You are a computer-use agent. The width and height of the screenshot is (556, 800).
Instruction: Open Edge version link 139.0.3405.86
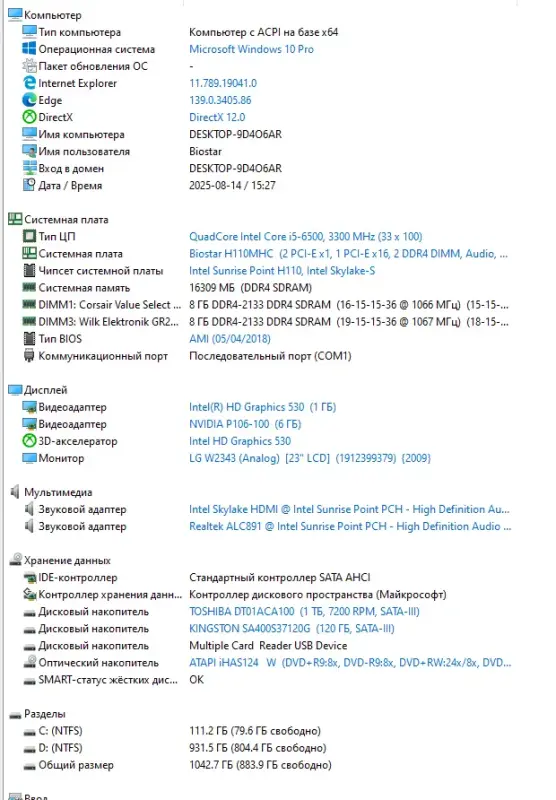(220, 100)
